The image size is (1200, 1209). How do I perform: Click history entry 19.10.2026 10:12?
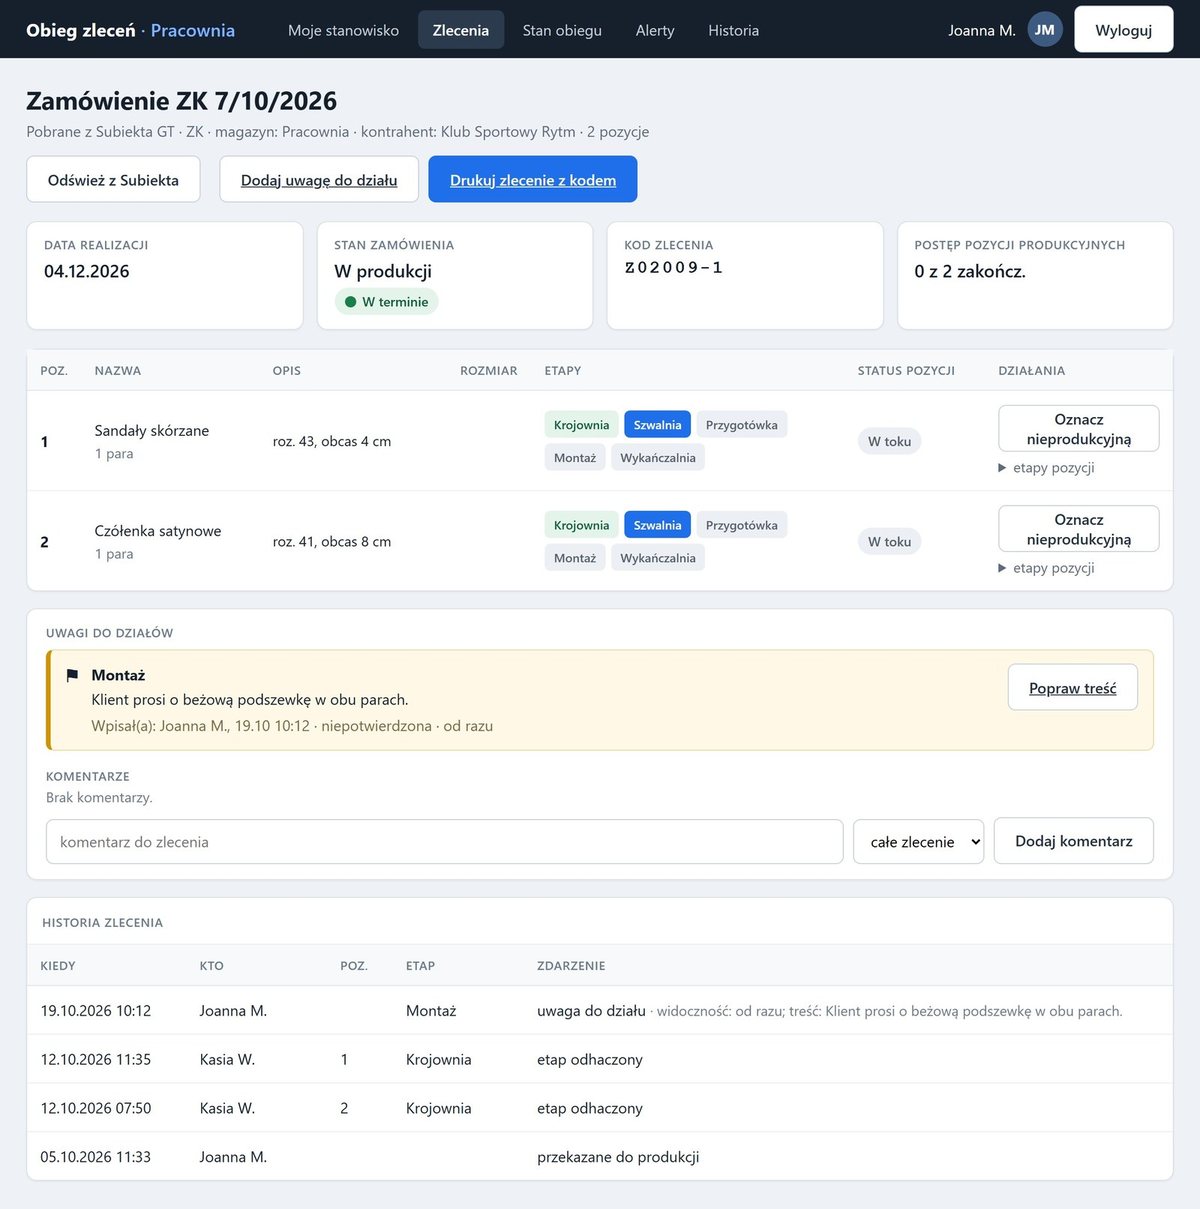600,1011
